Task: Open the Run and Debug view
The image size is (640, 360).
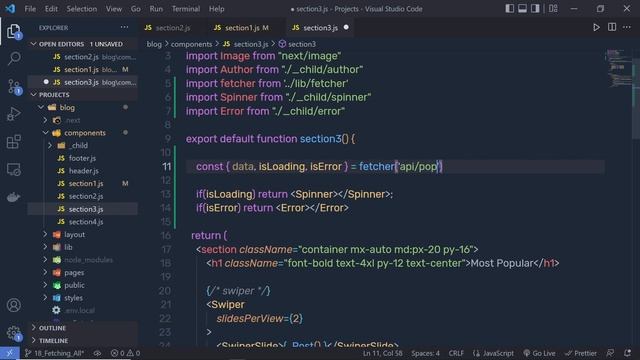Action: coord(14,114)
